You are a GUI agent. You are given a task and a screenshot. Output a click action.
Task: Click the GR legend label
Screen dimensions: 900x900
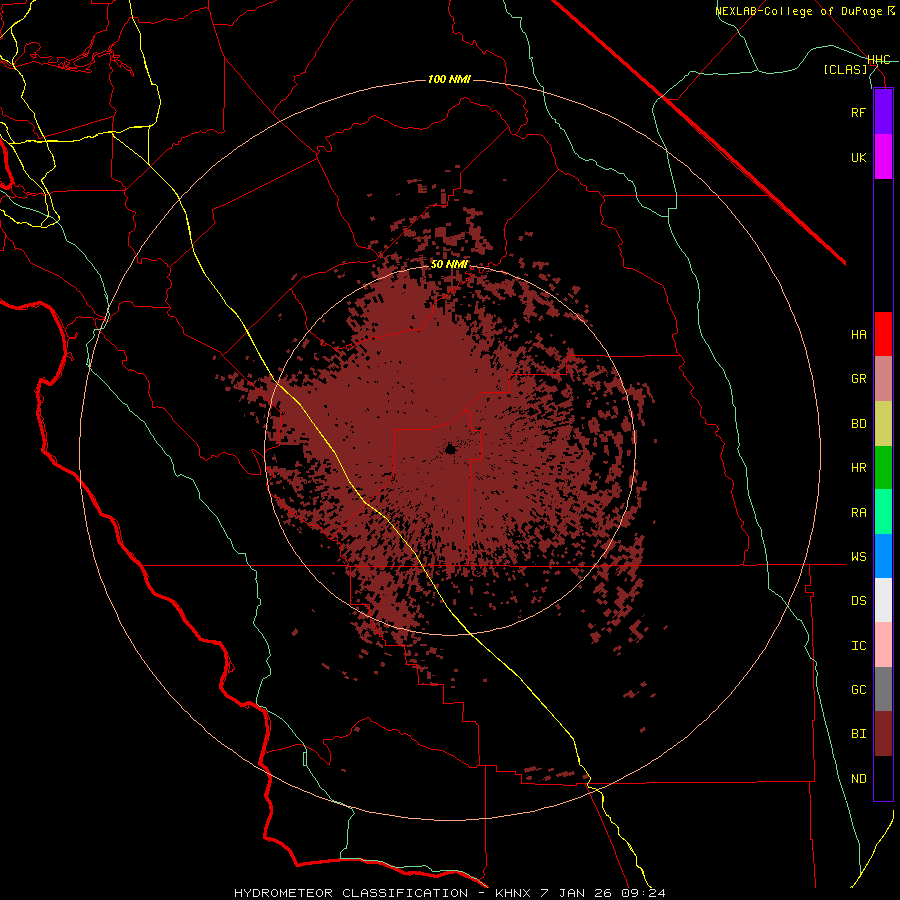[859, 379]
